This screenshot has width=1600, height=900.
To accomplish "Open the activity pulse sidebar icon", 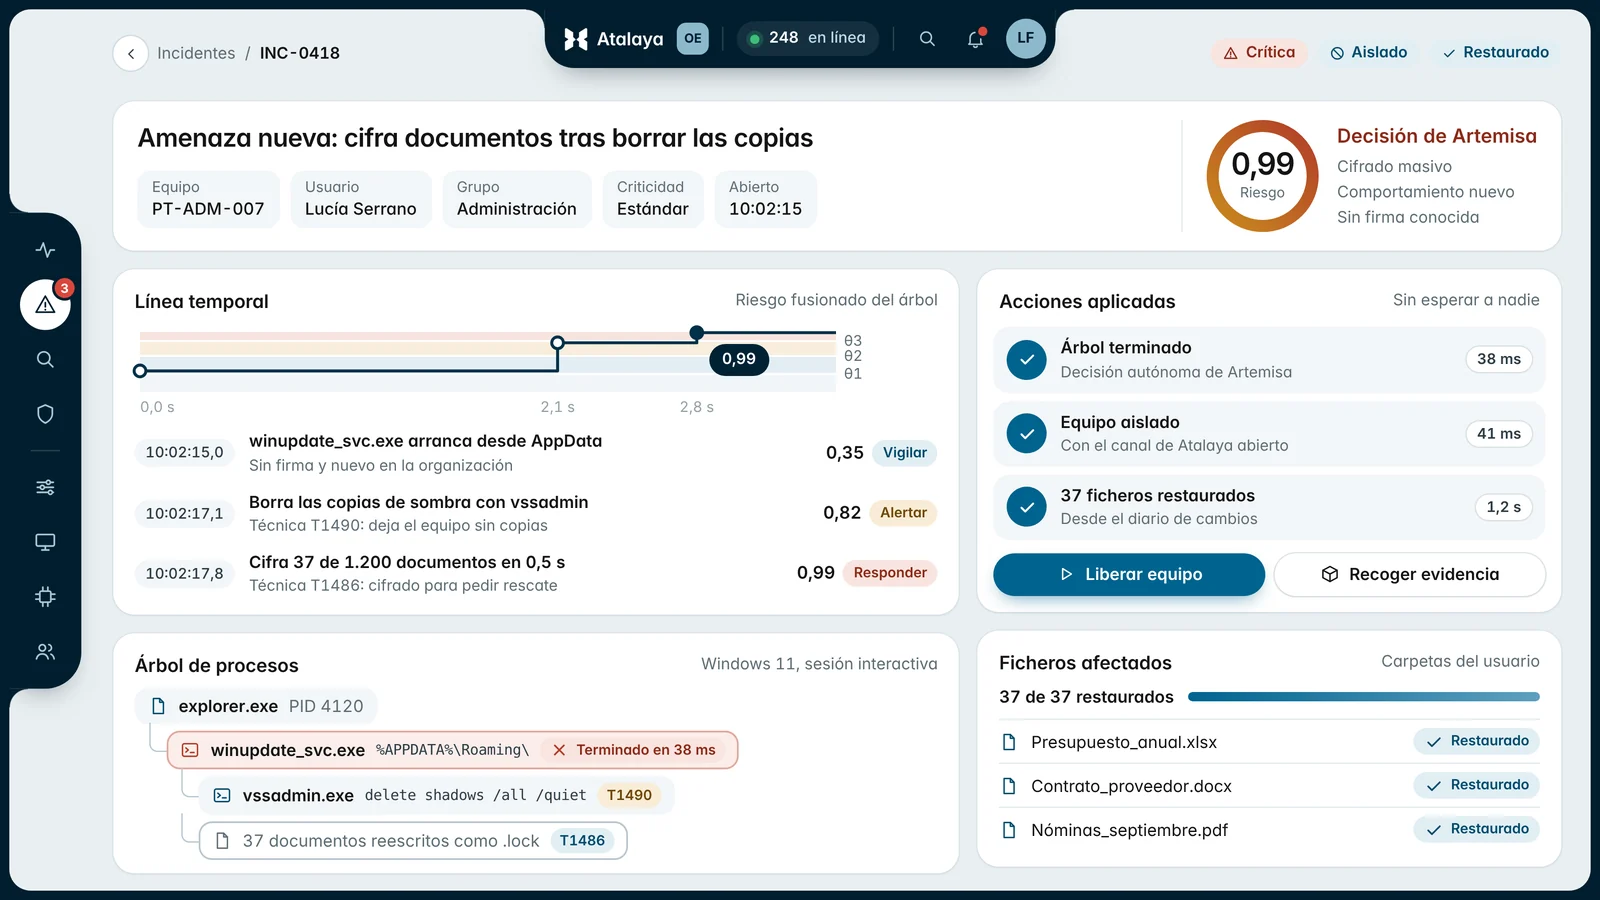I will point(45,250).
